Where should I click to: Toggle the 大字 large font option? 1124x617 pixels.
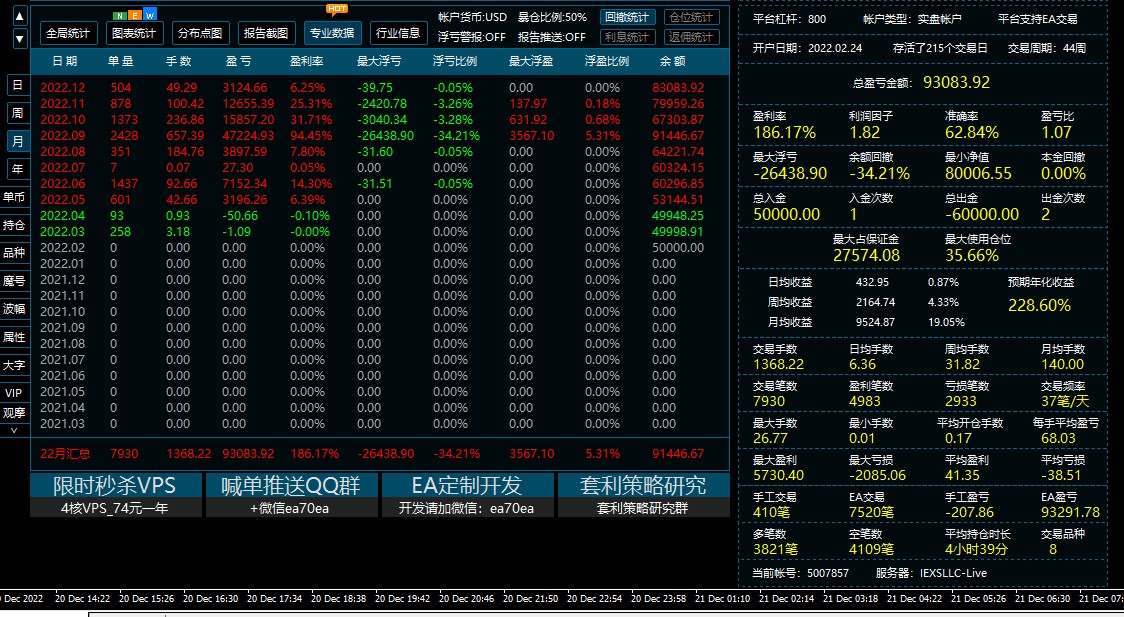coord(14,365)
